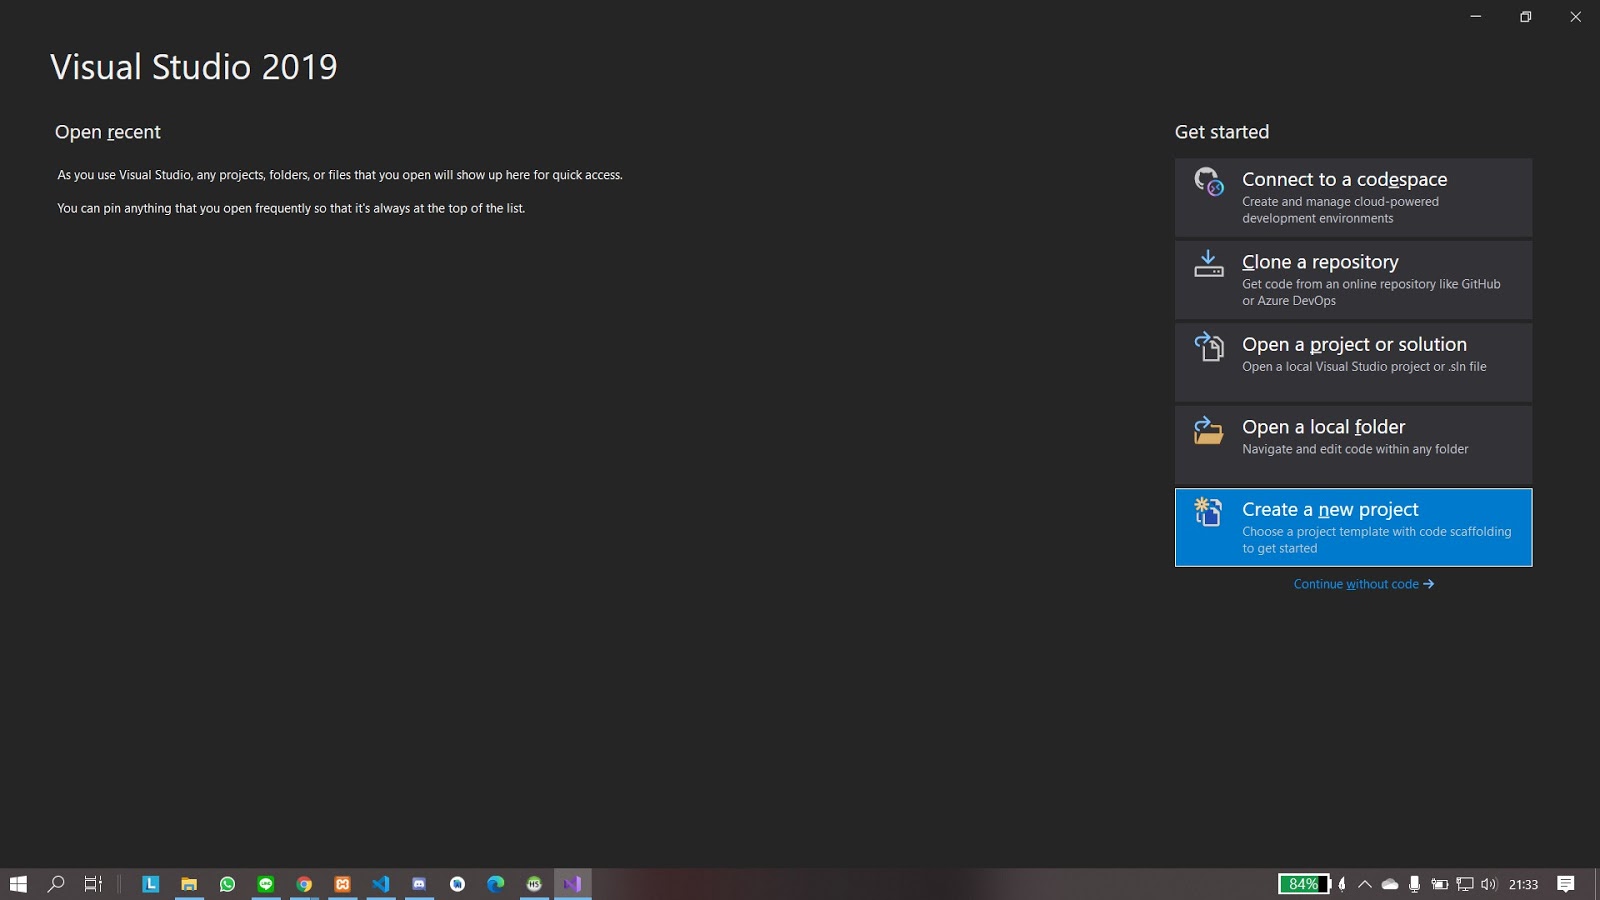Image resolution: width=1600 pixels, height=900 pixels.
Task: Click the 'Open recent' heading
Action: click(x=108, y=132)
